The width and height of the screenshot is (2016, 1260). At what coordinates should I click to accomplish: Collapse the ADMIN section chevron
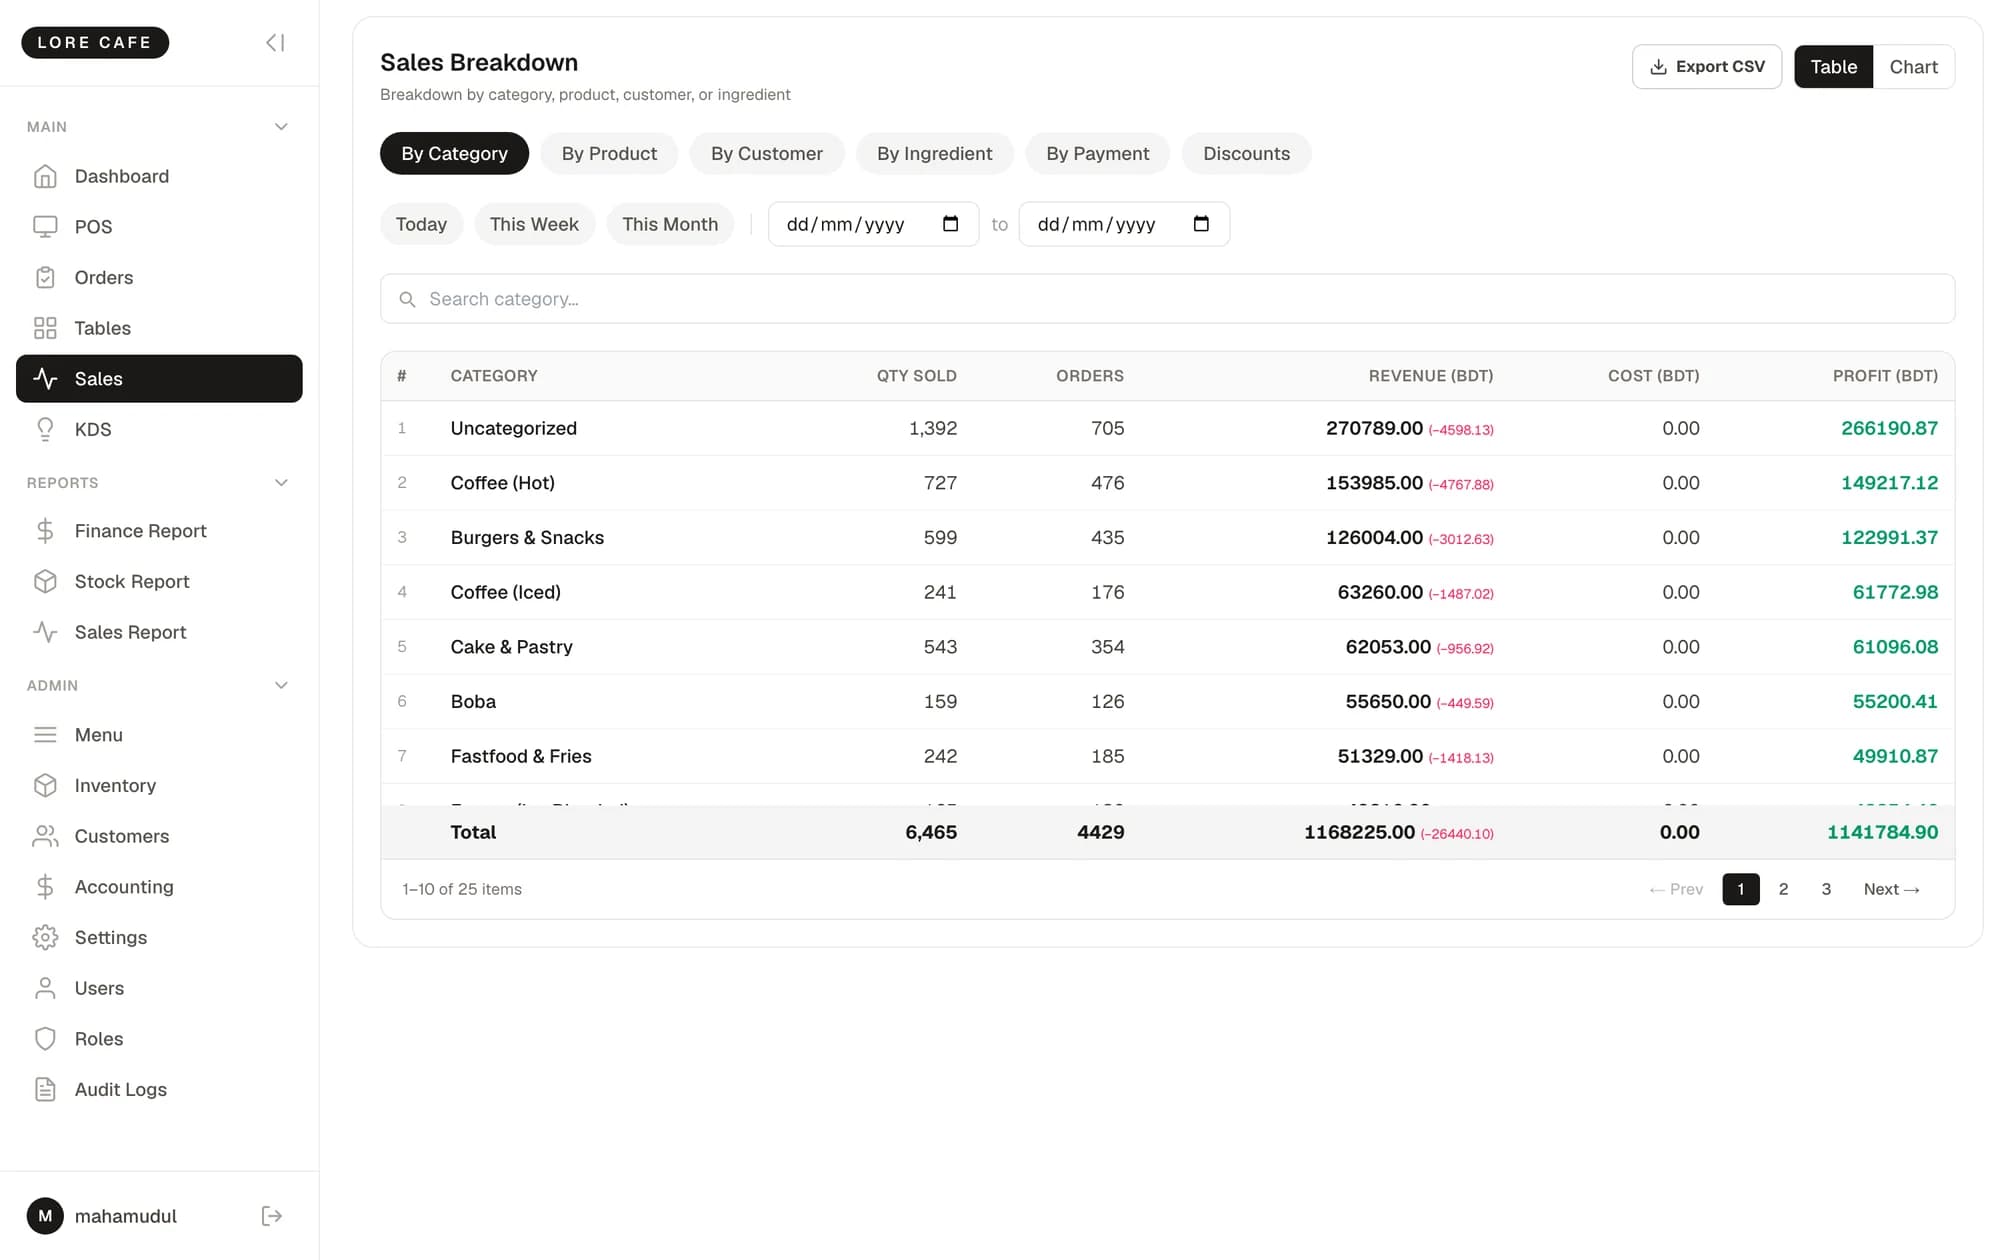point(281,686)
